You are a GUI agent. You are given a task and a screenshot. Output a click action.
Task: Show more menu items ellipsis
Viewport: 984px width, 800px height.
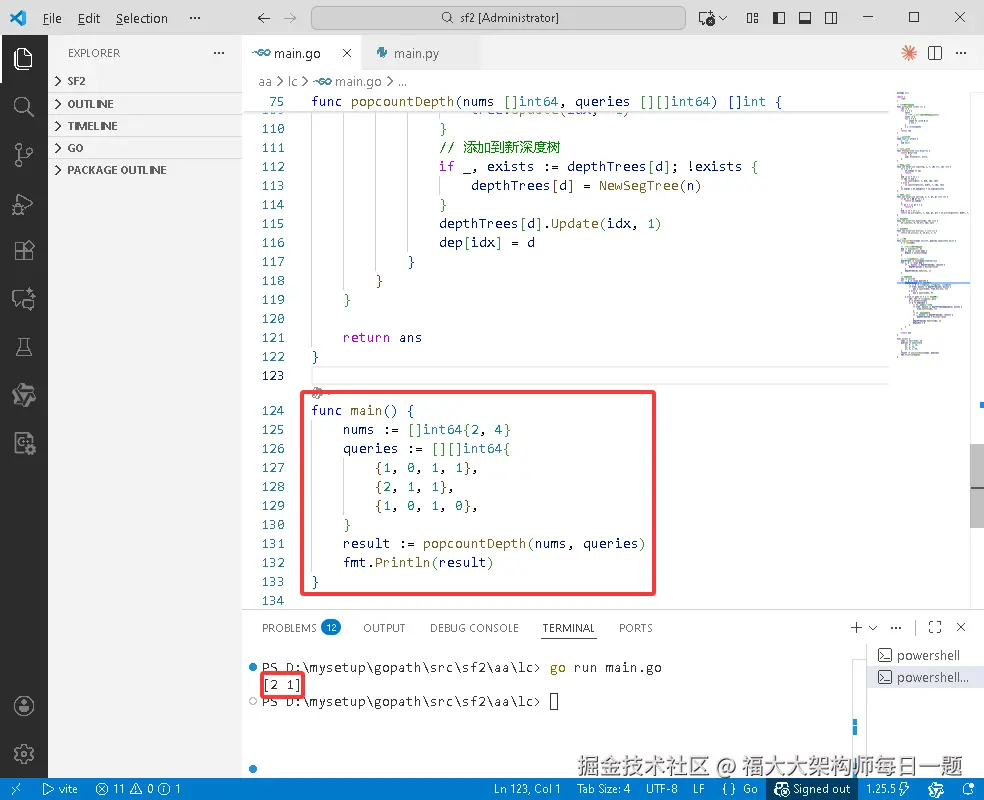tap(195, 18)
